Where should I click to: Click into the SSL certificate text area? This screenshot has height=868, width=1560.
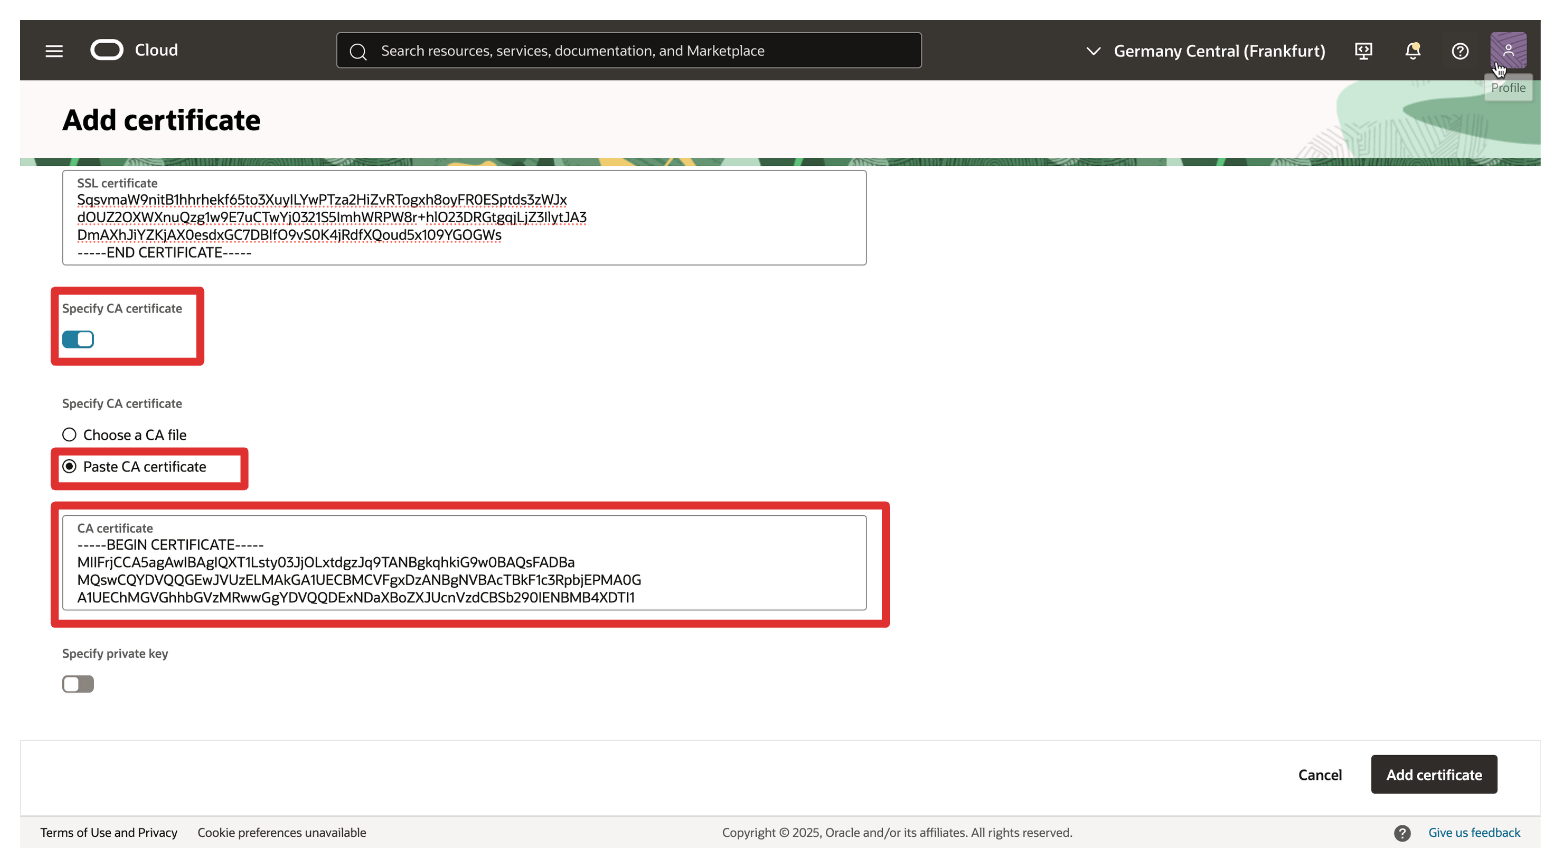(x=464, y=225)
